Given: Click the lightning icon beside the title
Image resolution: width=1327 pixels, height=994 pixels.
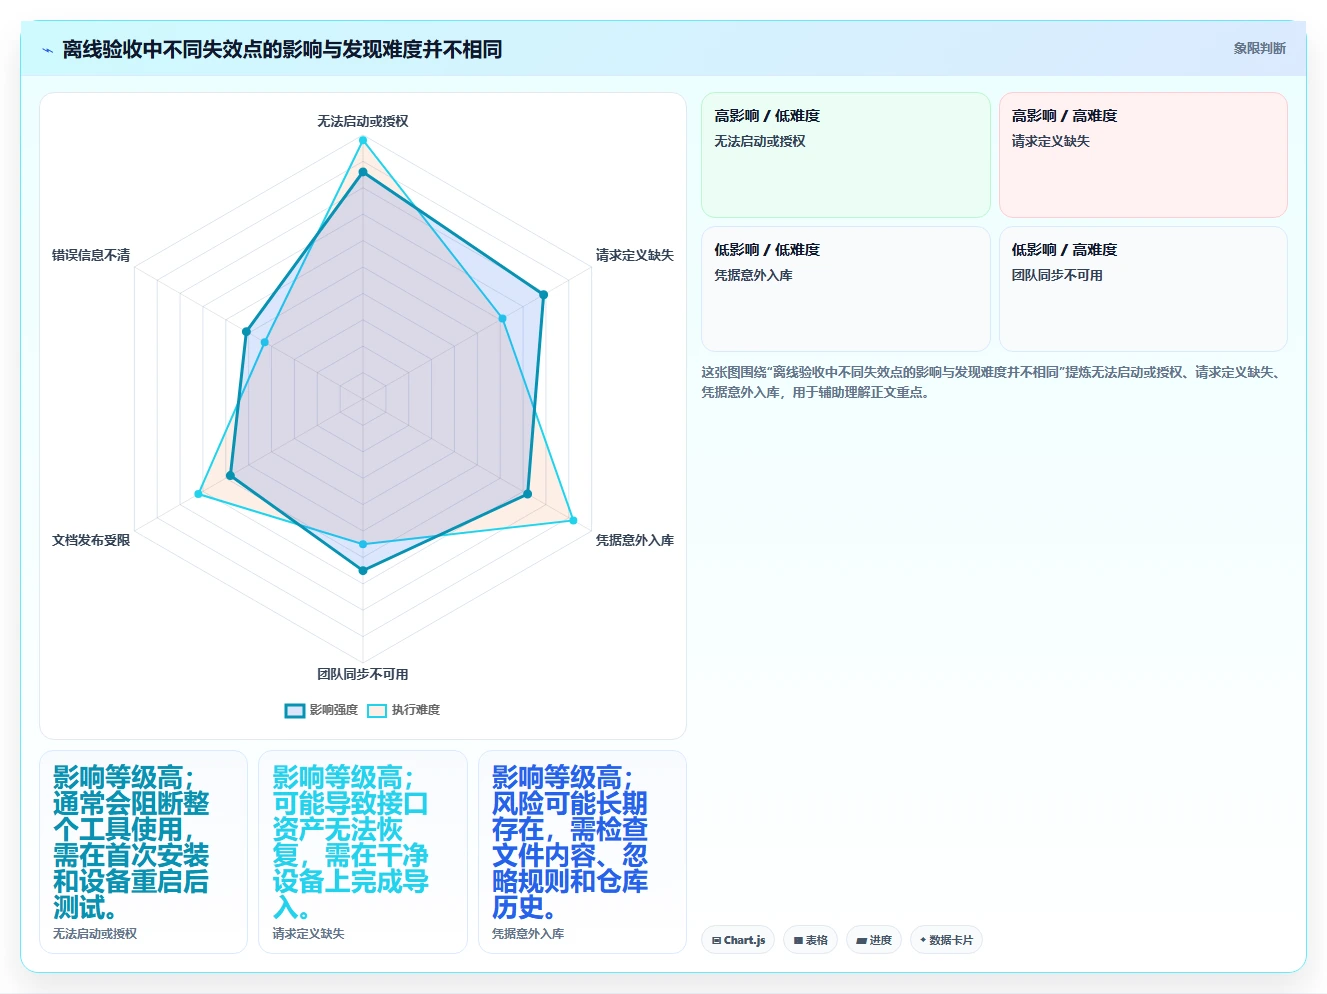Looking at the screenshot, I should 47,50.
